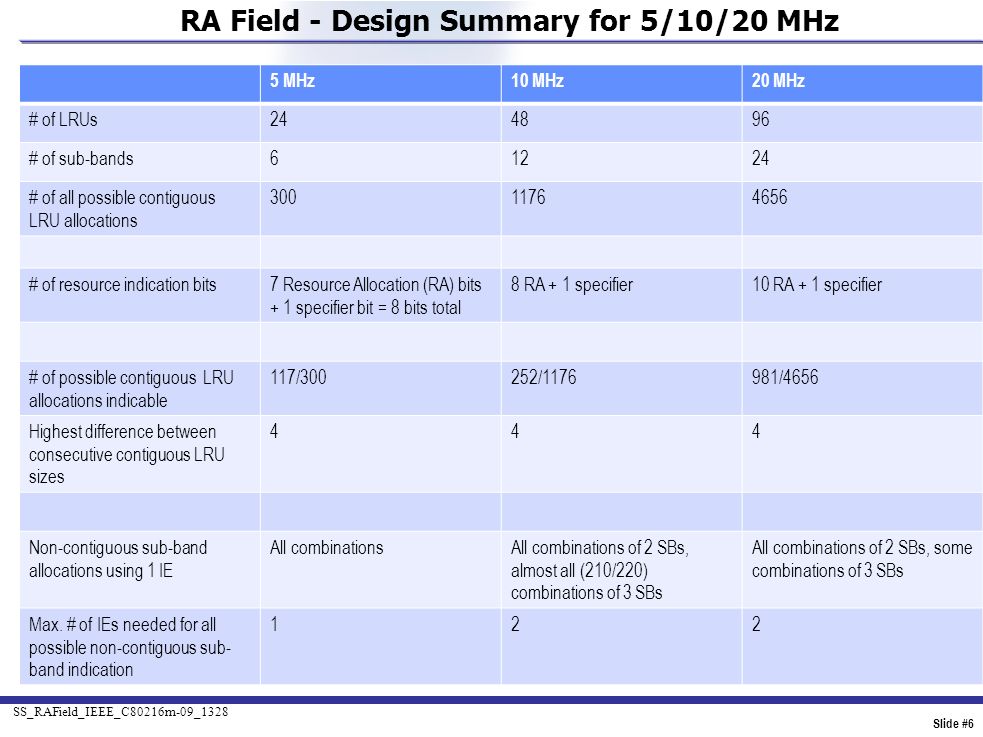Click the value 48 for LRUs
The image size is (983, 737).
(x=520, y=119)
